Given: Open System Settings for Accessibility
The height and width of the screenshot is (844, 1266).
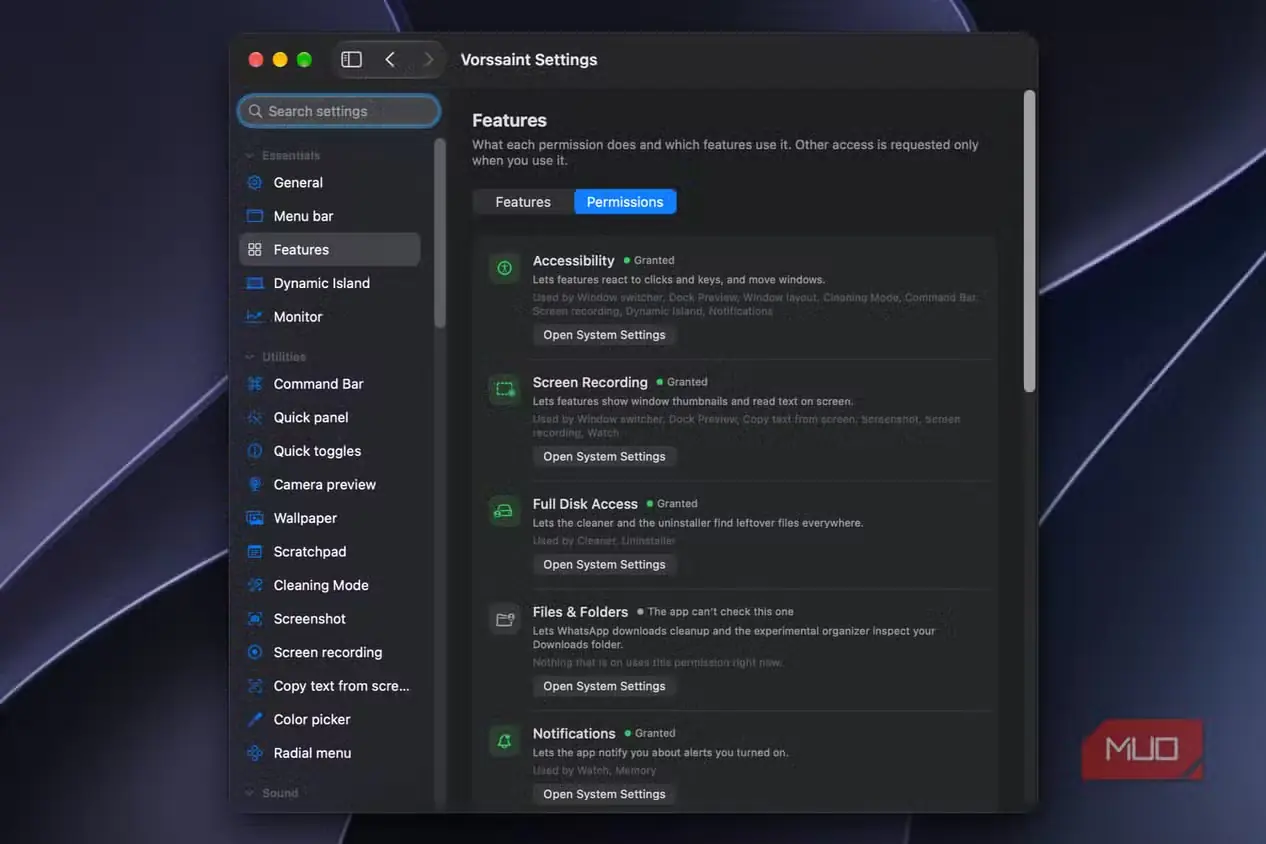Looking at the screenshot, I should [604, 335].
